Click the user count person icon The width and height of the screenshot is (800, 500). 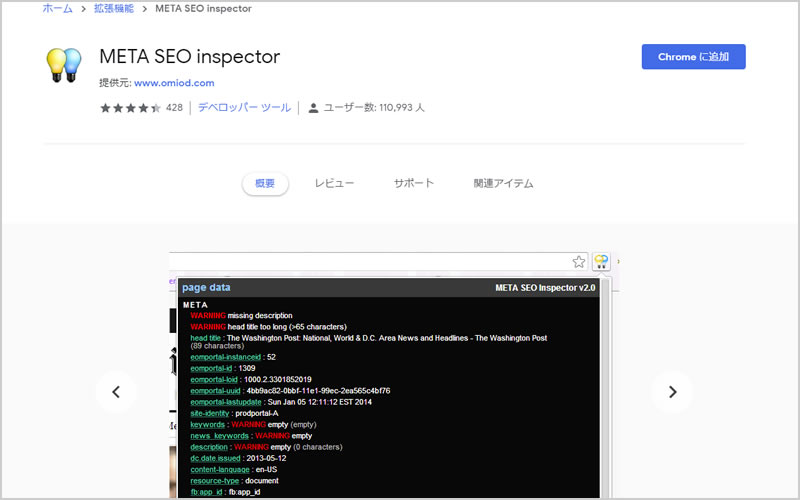click(x=313, y=108)
